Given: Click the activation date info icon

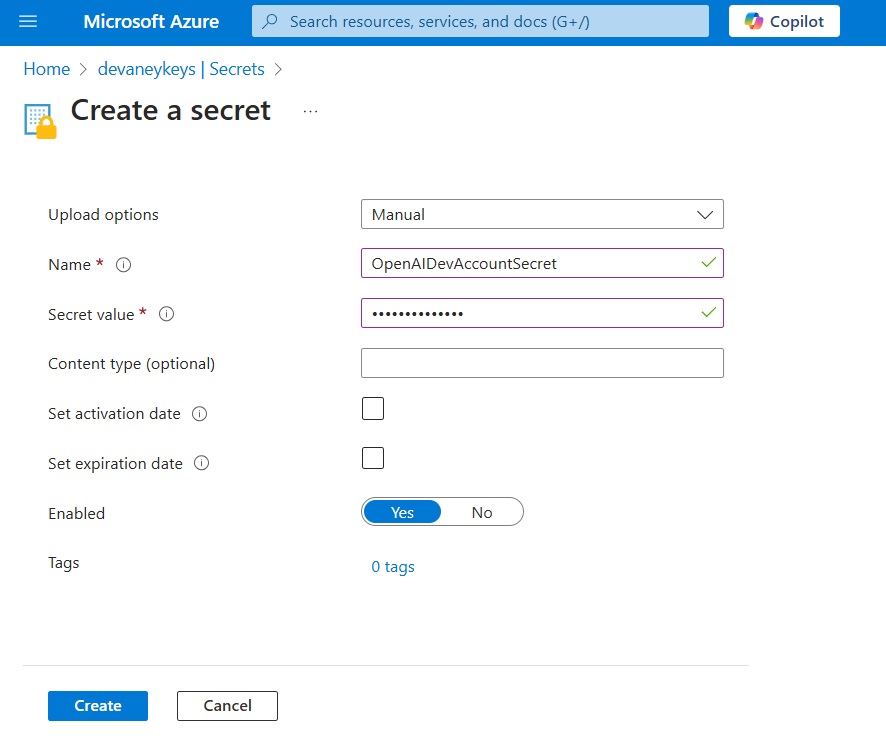Looking at the screenshot, I should (199, 414).
